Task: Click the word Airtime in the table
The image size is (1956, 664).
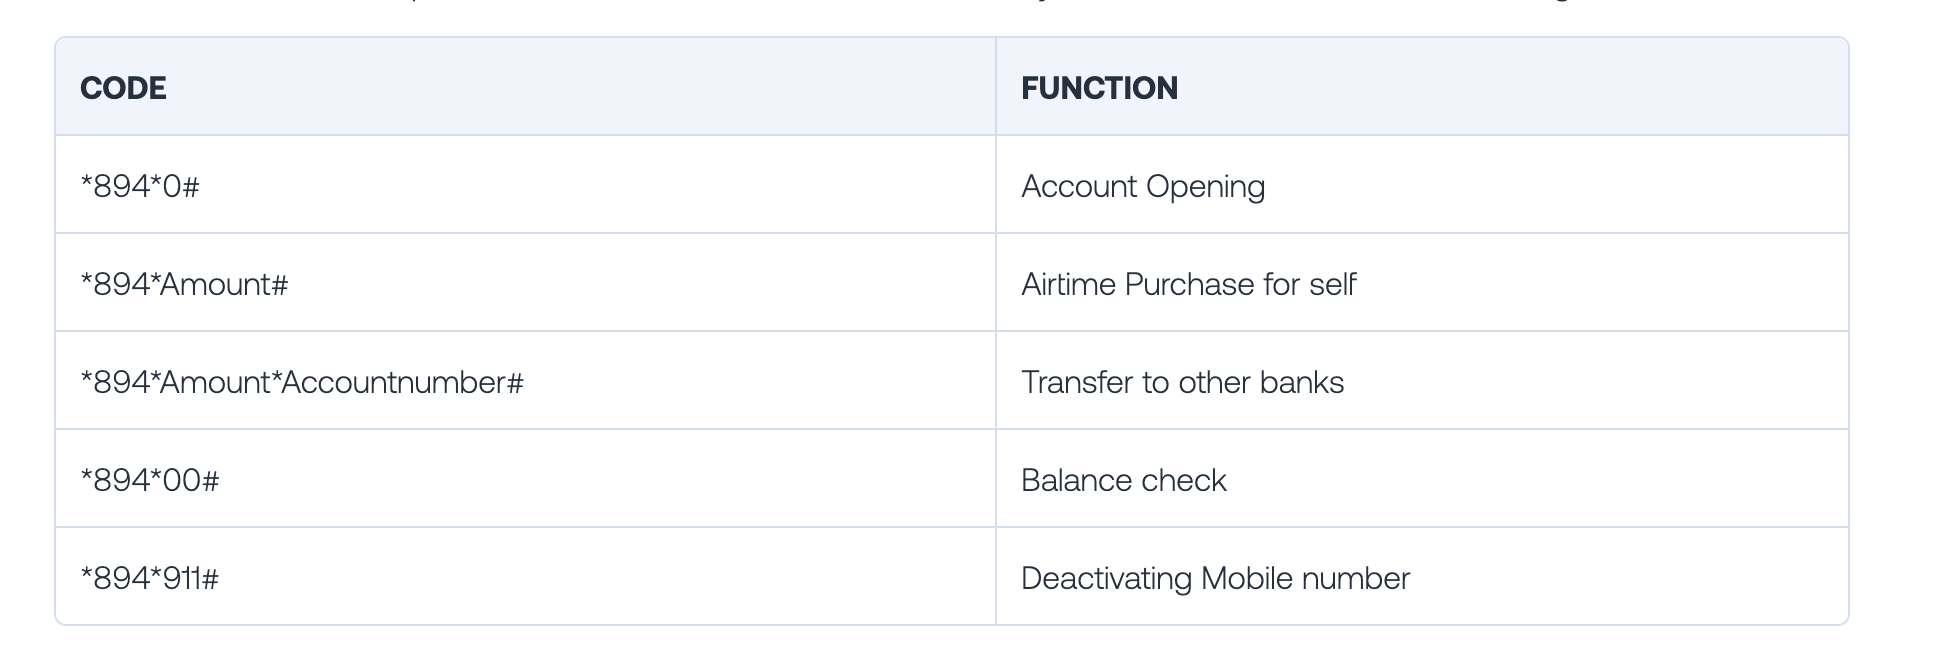Action: pos(1068,284)
